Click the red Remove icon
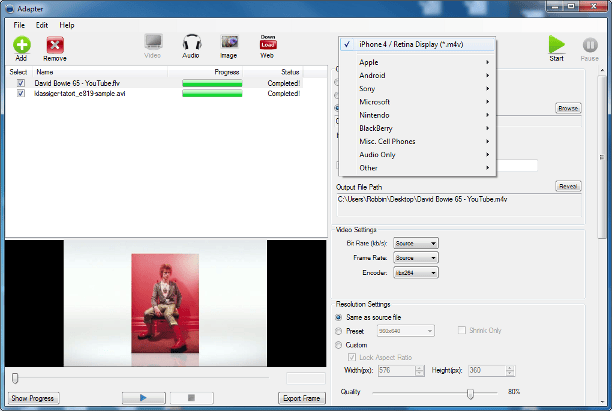Screen dimensions: 612x411 coord(55,45)
